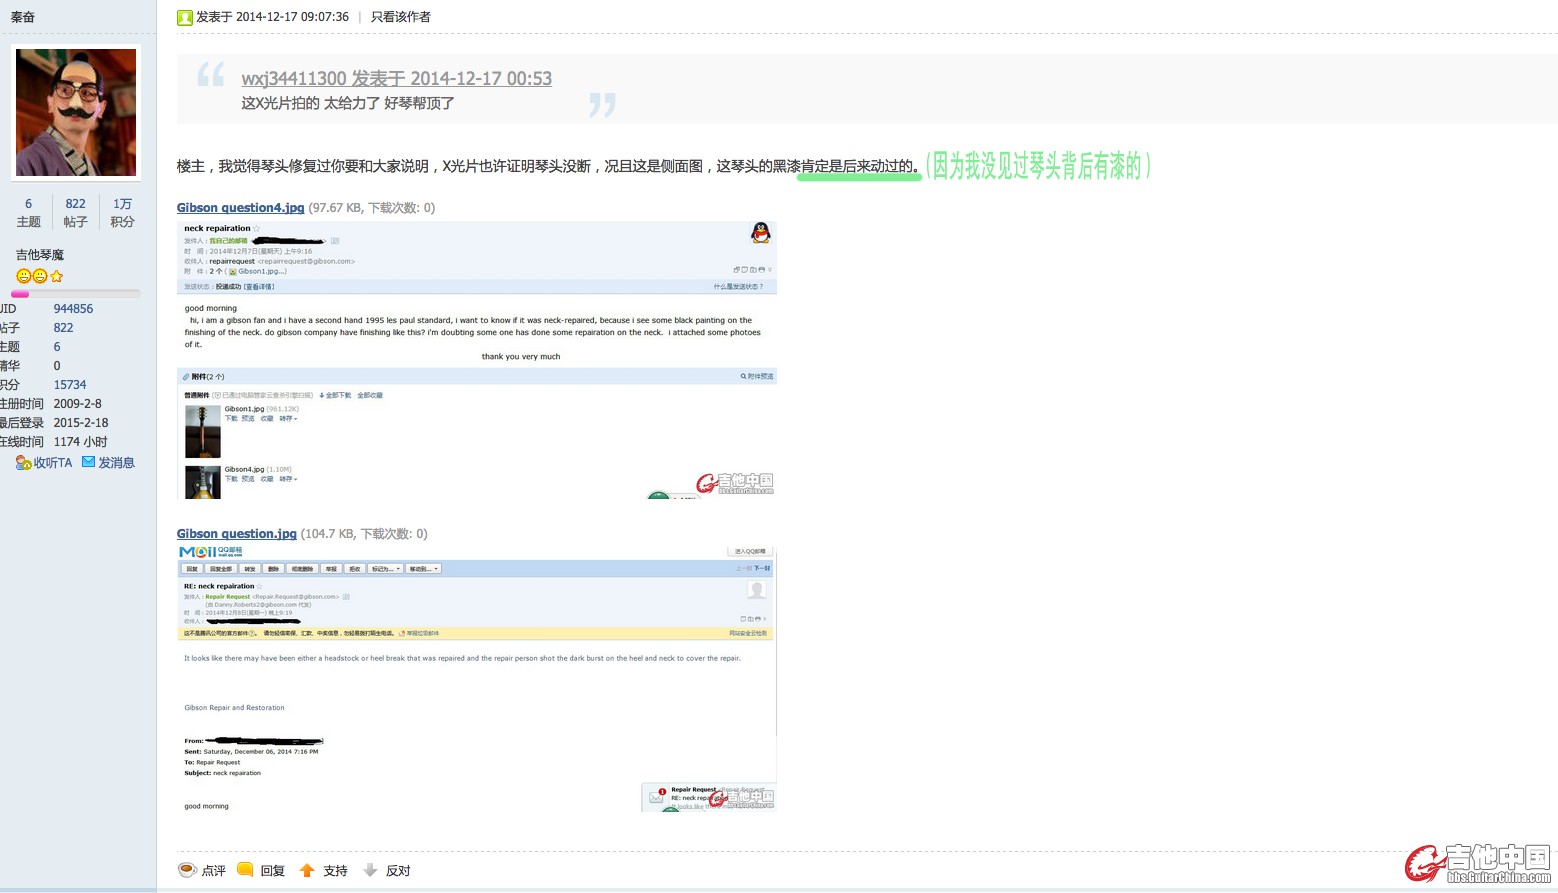Screen dimensions: 1558x893
Task: Open the 6 threads link in profile list
Action: point(57,347)
